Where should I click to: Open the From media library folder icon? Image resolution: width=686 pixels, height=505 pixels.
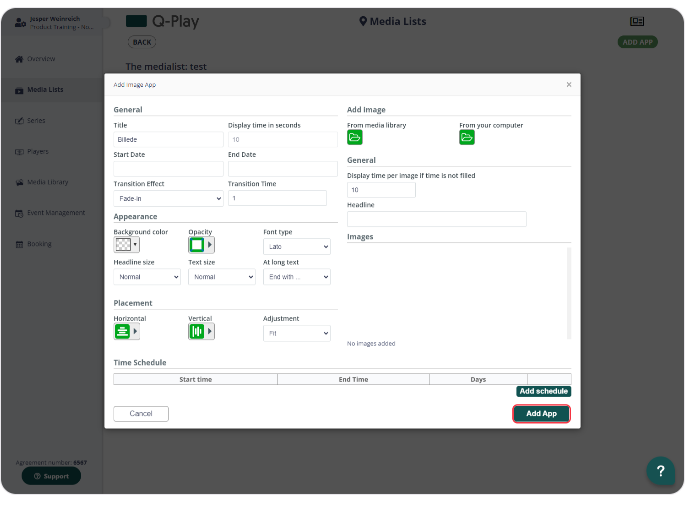[x=354, y=137]
